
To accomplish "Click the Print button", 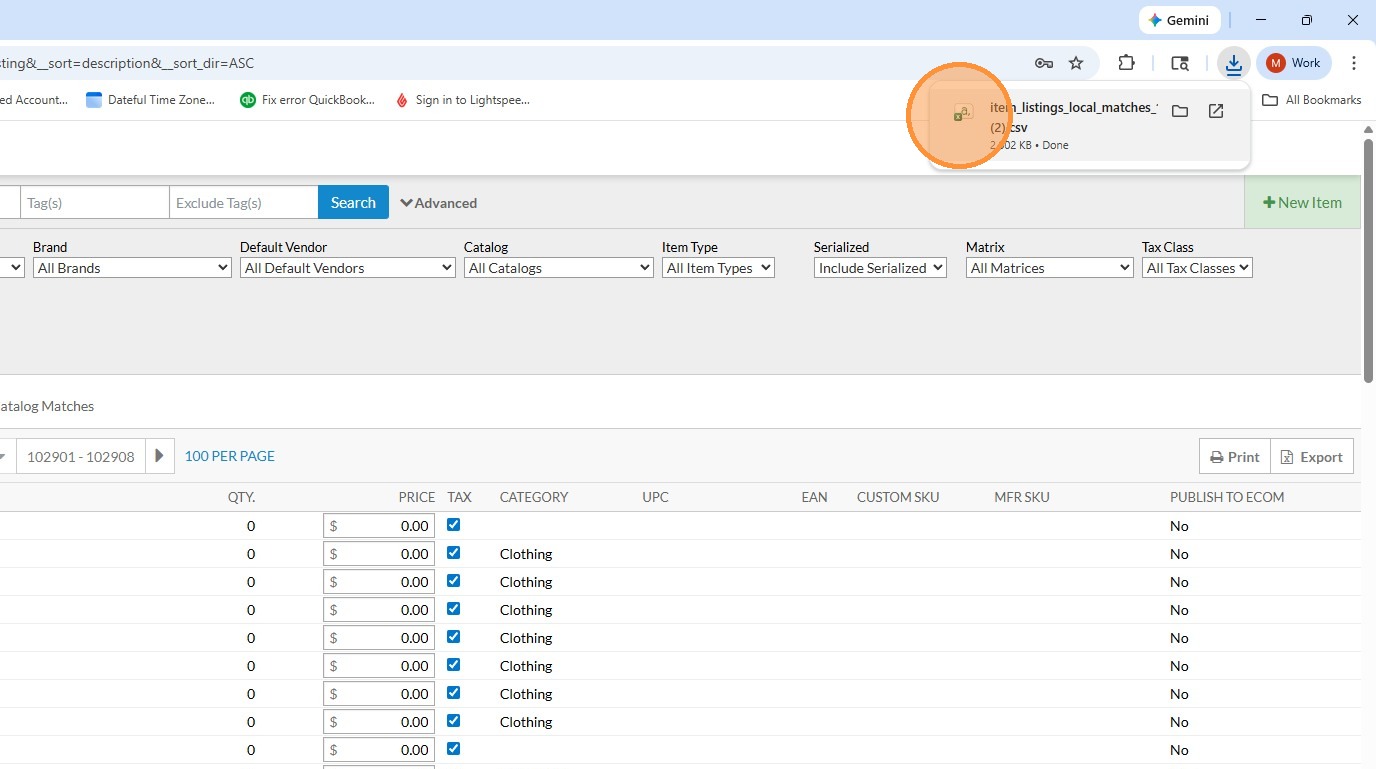I will (x=1235, y=456).
